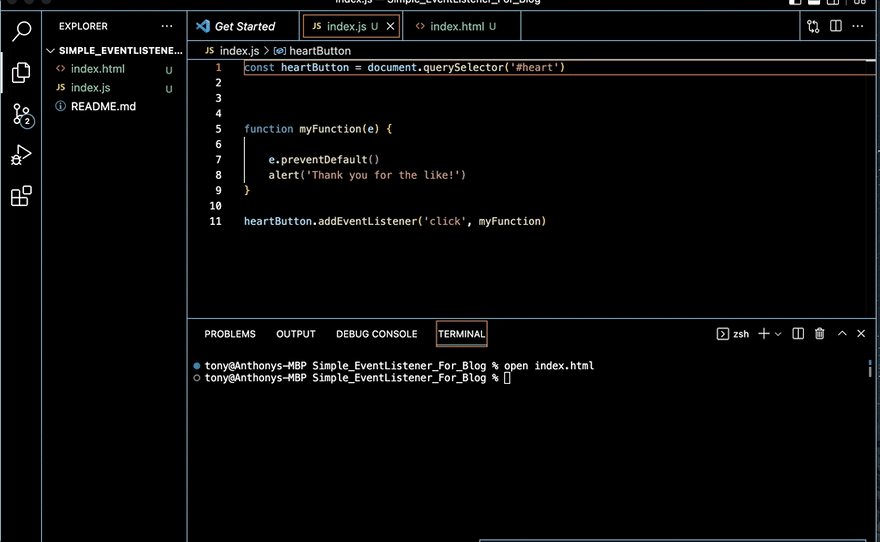Open README.md in the Explorer tree
The height and width of the screenshot is (542, 880).
point(103,106)
